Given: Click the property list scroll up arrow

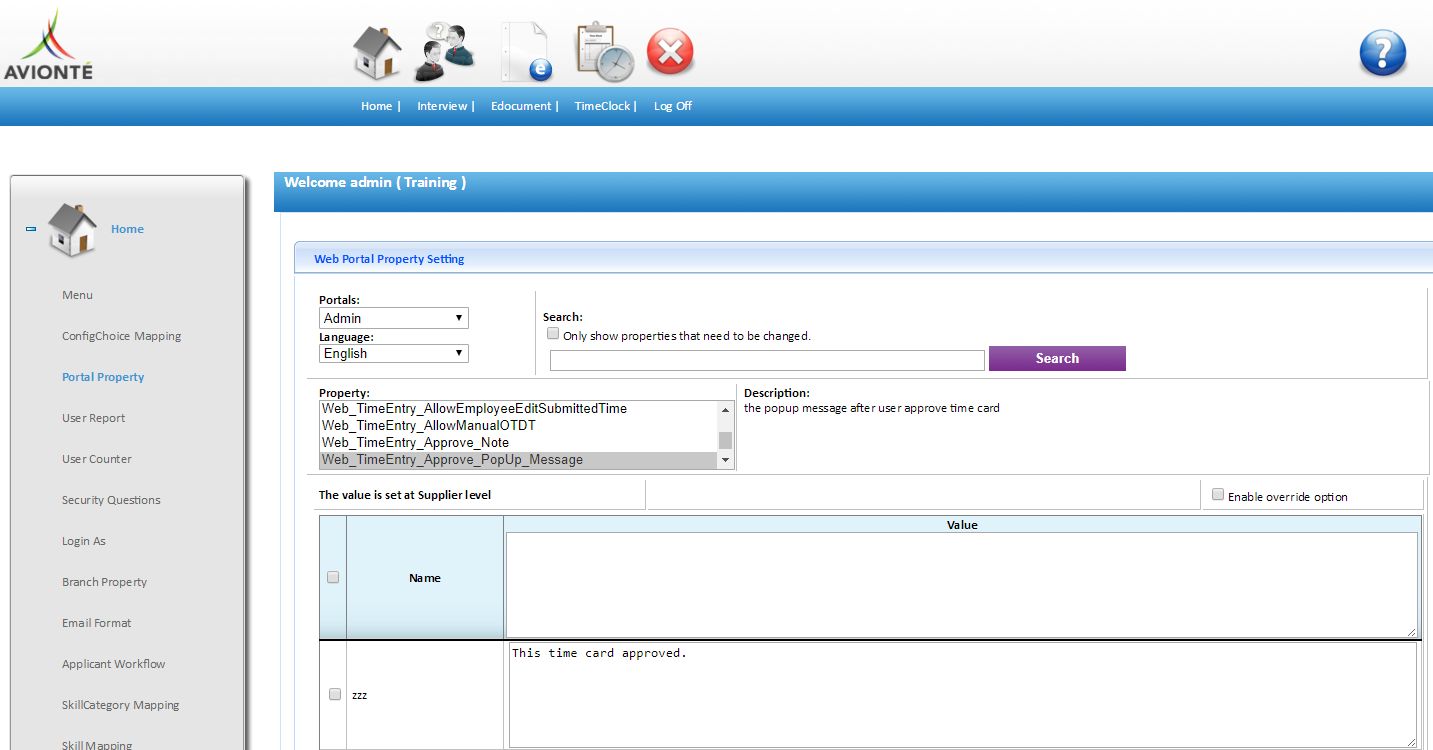Looking at the screenshot, I should click(726, 409).
